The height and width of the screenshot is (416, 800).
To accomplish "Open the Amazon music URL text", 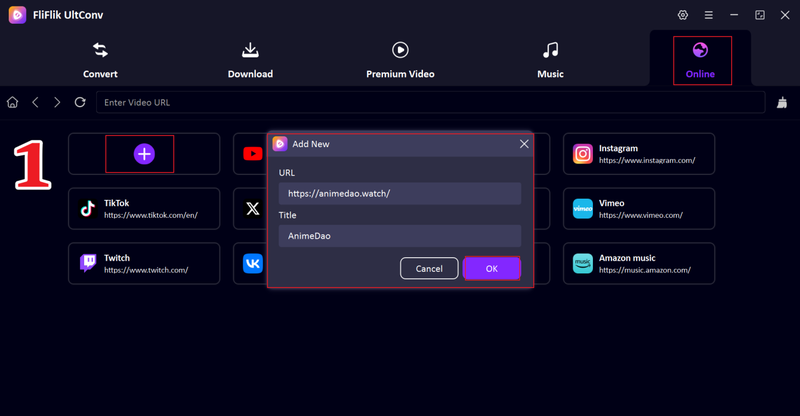I will 645,270.
